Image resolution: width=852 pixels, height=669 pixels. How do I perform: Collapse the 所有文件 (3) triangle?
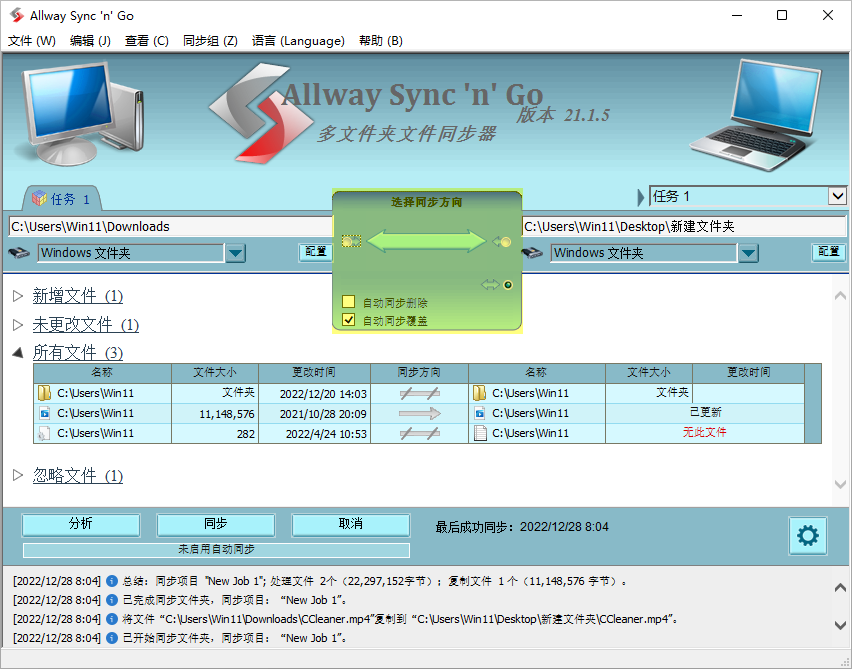(x=18, y=353)
